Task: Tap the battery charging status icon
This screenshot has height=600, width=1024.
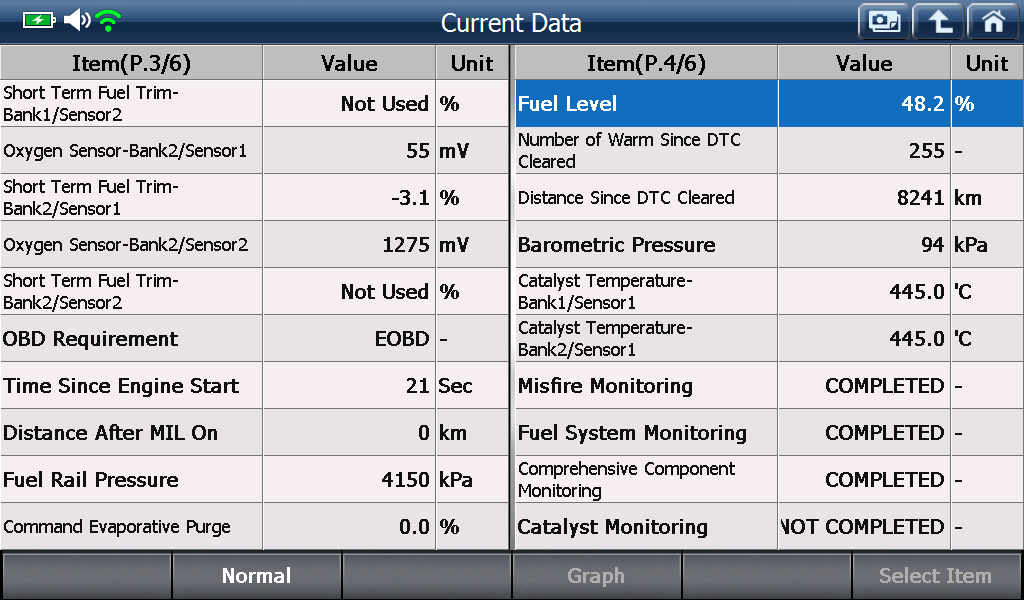Action: (39, 20)
